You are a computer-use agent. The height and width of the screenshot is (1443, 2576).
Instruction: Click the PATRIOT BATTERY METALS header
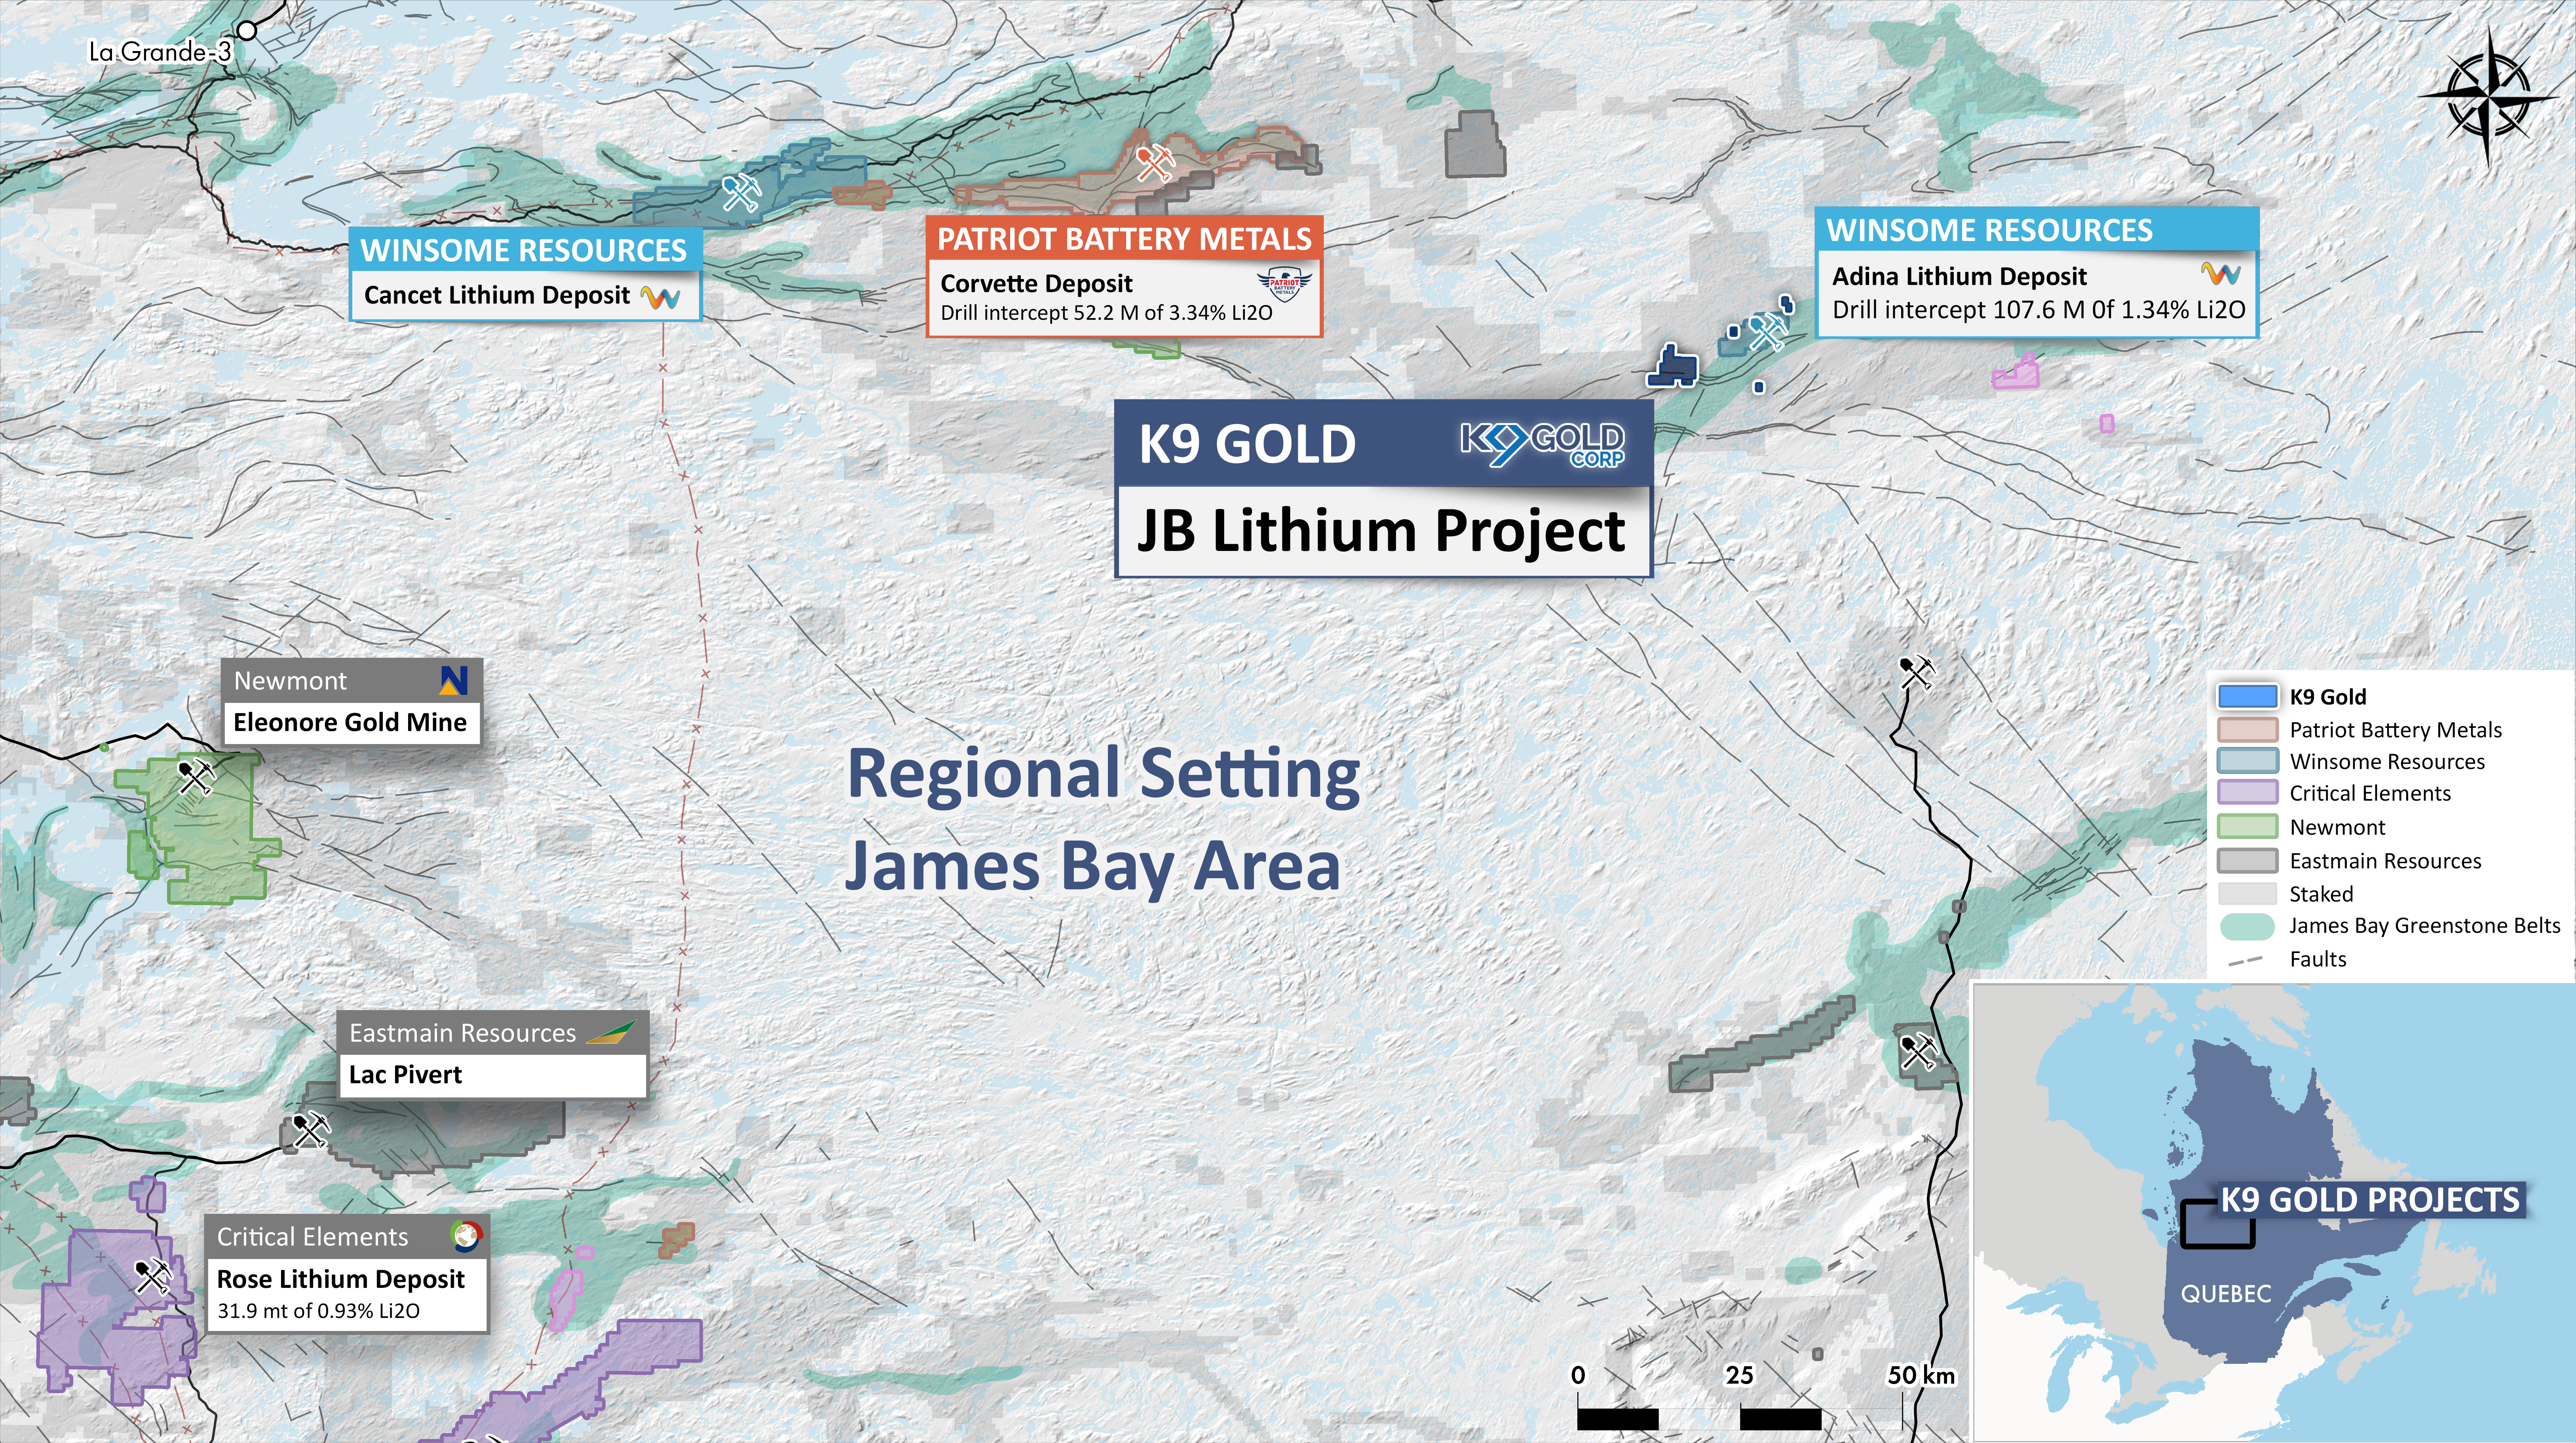(x=1124, y=239)
